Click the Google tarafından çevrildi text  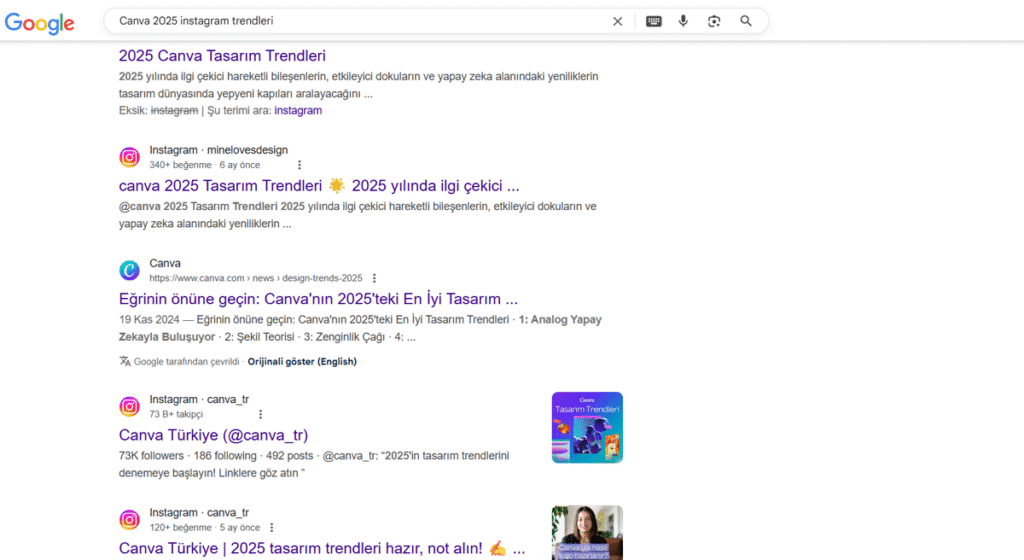187,362
